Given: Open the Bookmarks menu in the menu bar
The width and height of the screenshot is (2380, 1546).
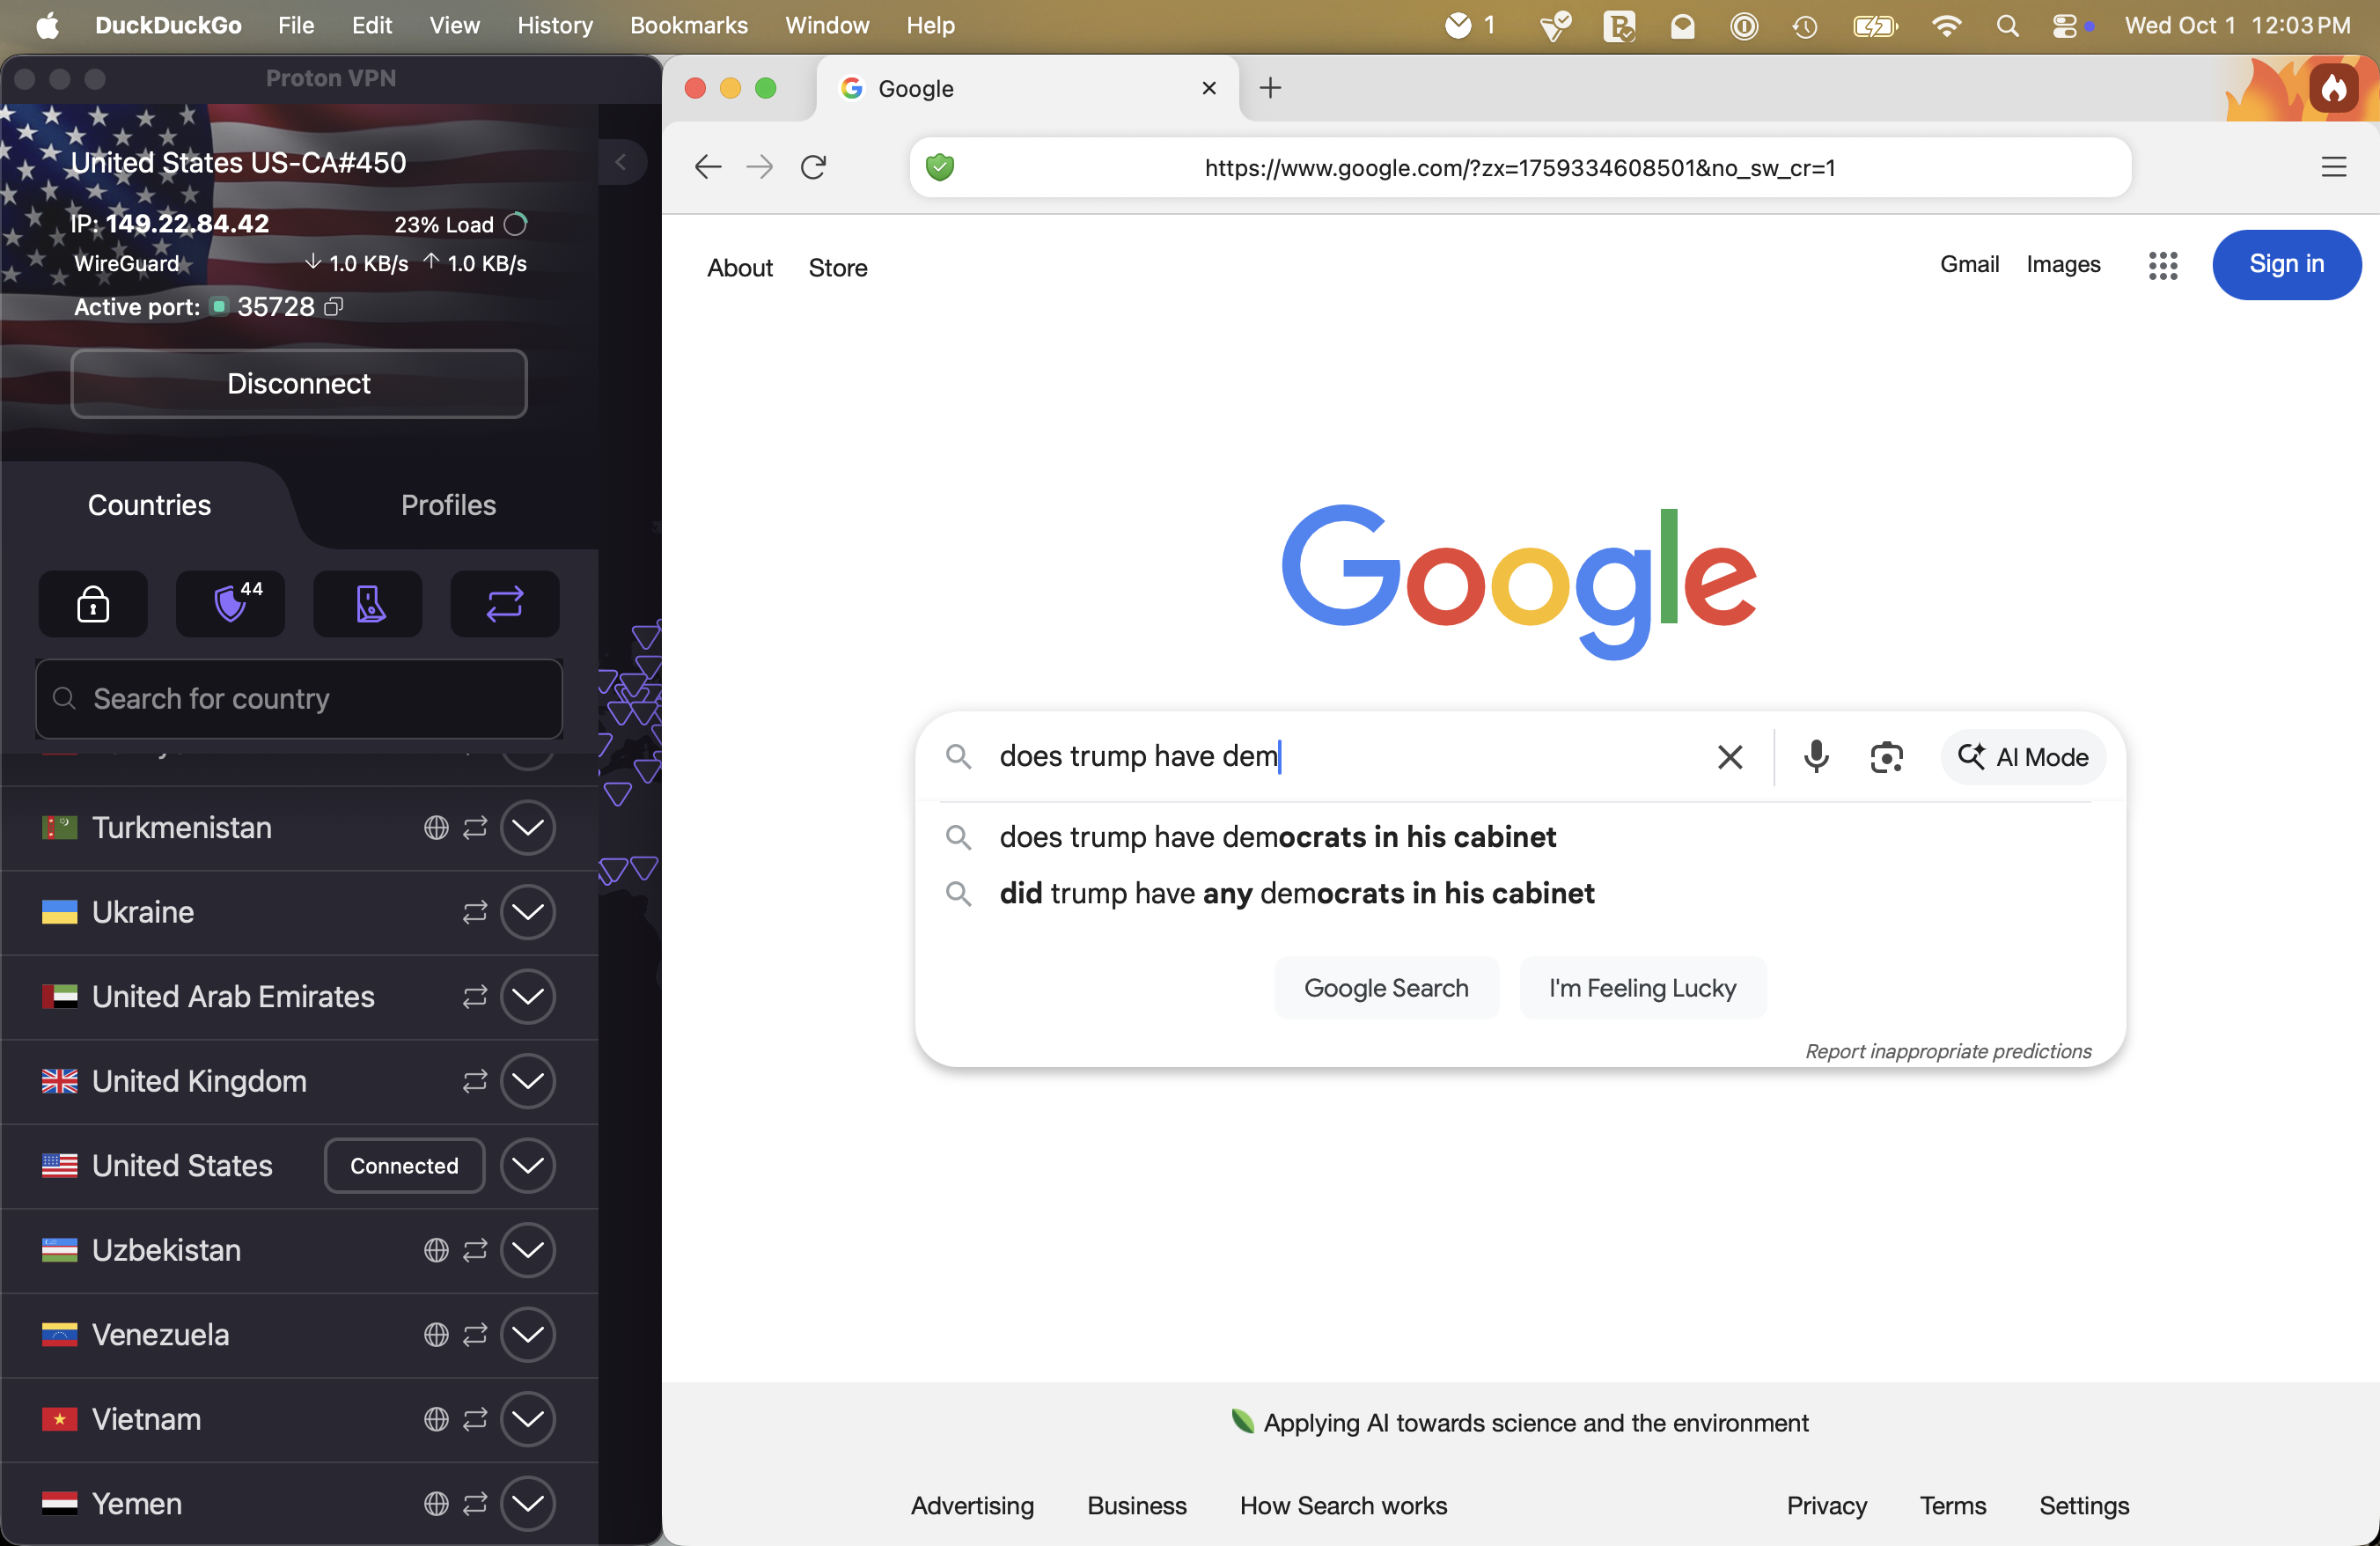Looking at the screenshot, I should pos(688,25).
